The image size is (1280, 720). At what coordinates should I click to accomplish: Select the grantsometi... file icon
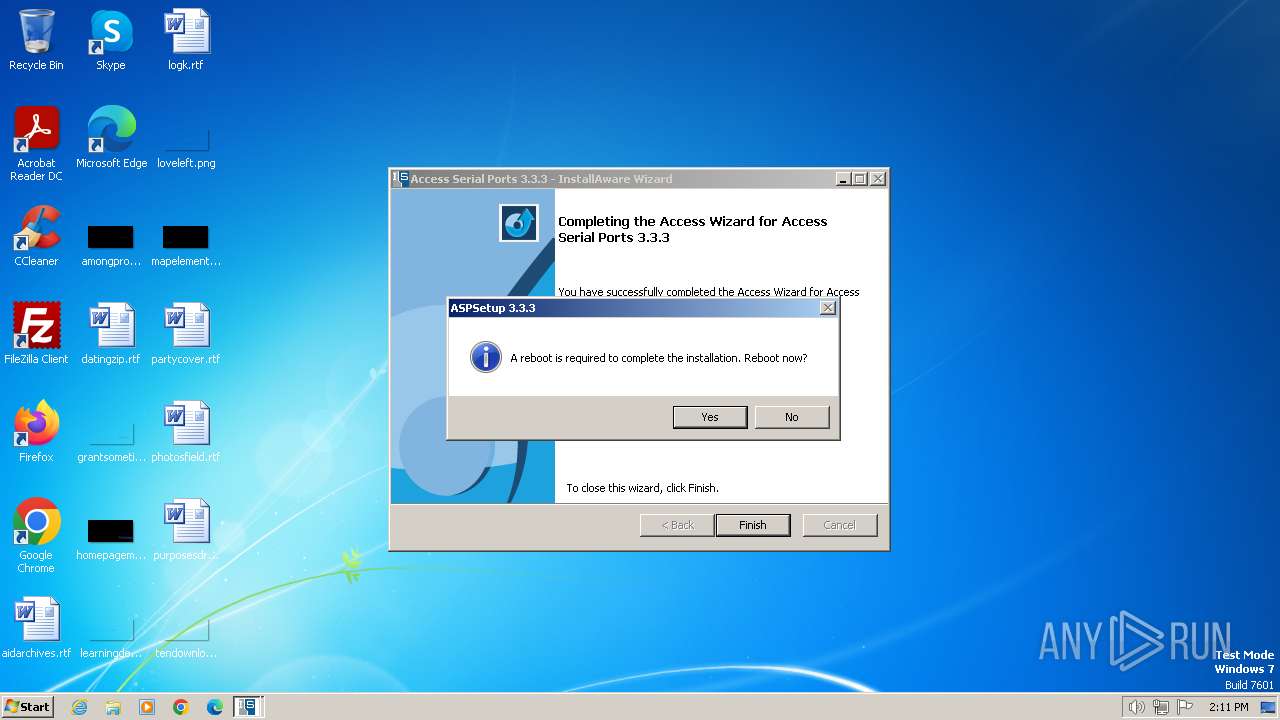[x=111, y=440]
